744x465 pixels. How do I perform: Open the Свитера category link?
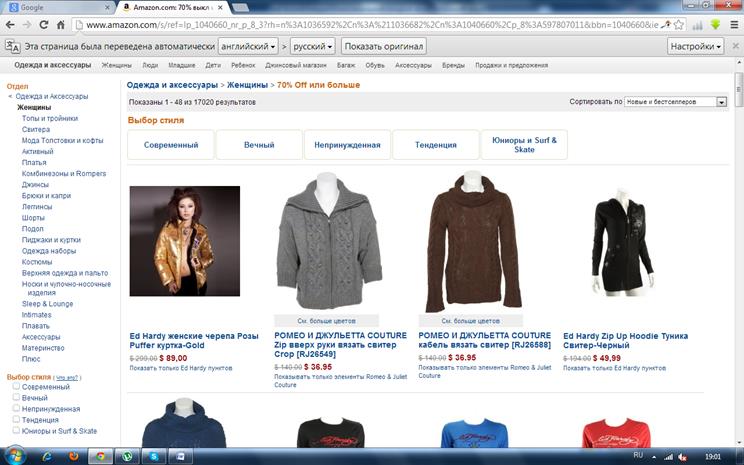tap(36, 130)
